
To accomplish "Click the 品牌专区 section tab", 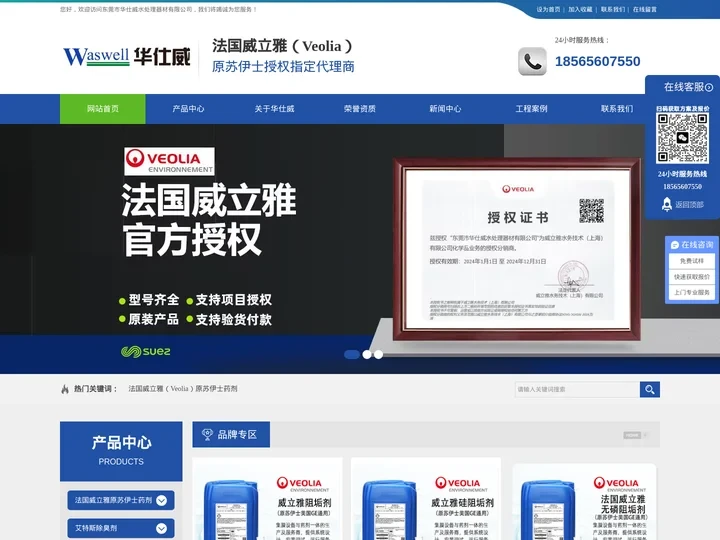I will click(231, 434).
